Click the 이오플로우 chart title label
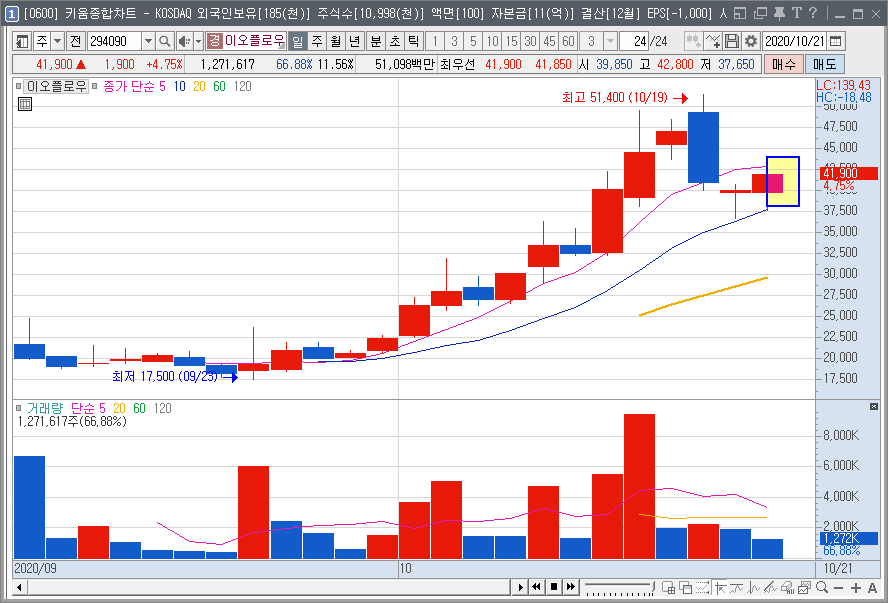The height and width of the screenshot is (603, 888). point(57,87)
